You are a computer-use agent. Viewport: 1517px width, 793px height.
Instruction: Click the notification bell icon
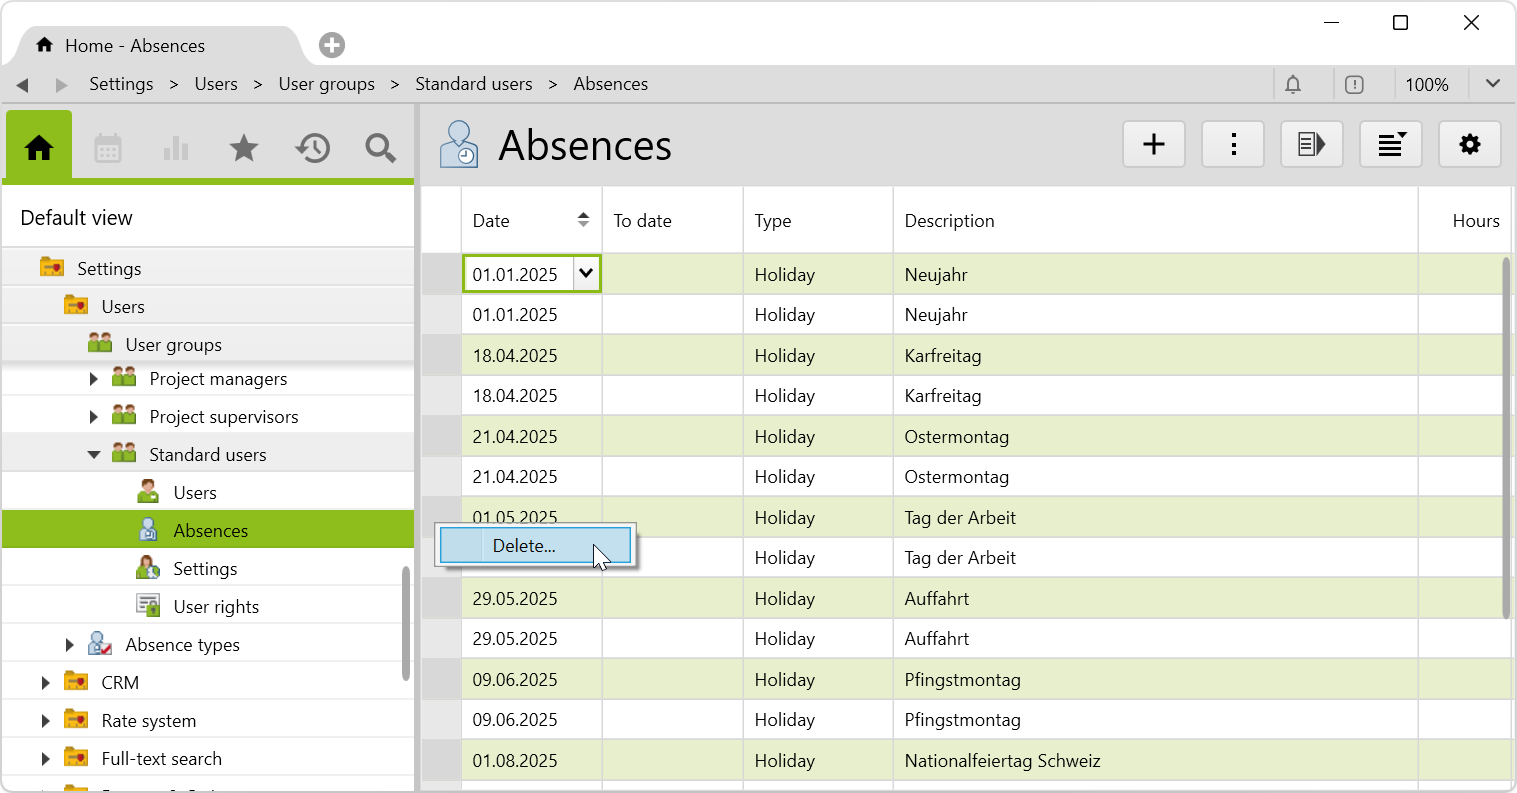click(1293, 85)
